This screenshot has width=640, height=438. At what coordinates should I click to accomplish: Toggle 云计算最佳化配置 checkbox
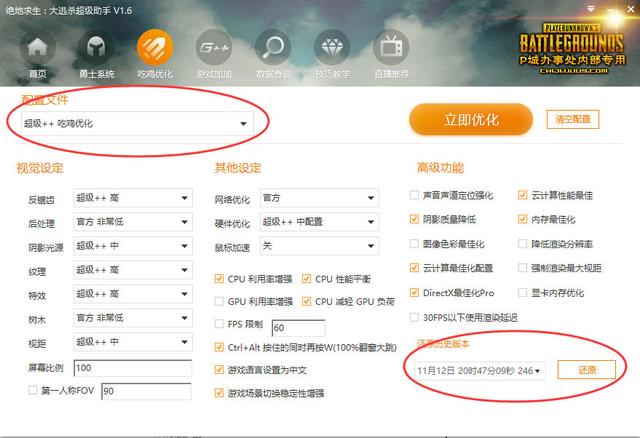[x=414, y=268]
